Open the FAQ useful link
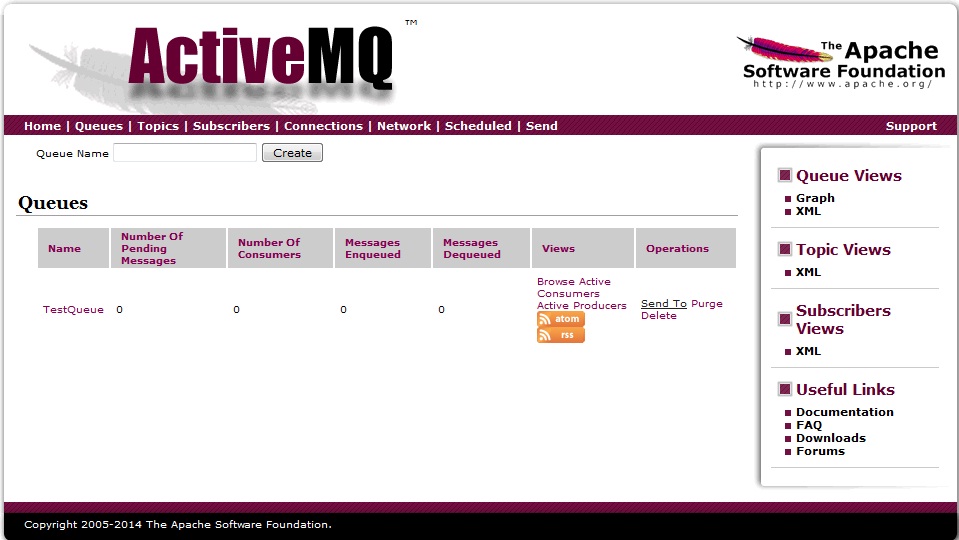The height and width of the screenshot is (540, 959). point(809,425)
